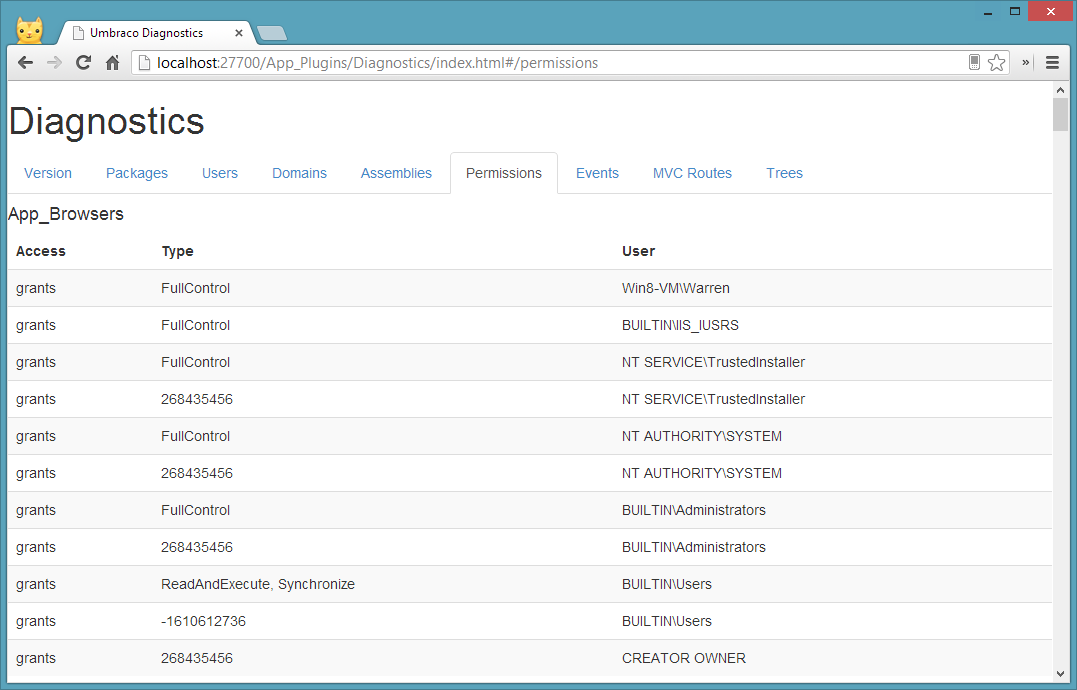The image size is (1077, 690).
Task: Close the Umbraco Diagnostics browser tab
Action: click(239, 33)
